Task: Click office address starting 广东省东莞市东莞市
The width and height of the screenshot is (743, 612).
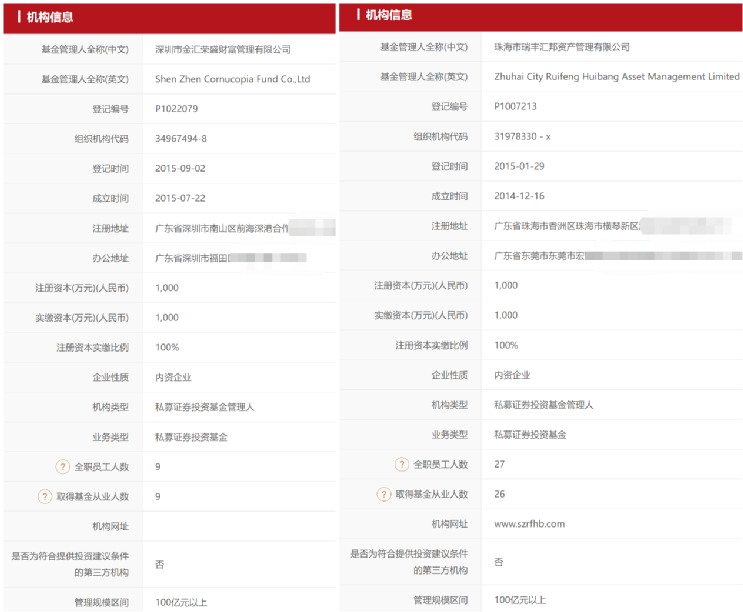Action: [540, 256]
